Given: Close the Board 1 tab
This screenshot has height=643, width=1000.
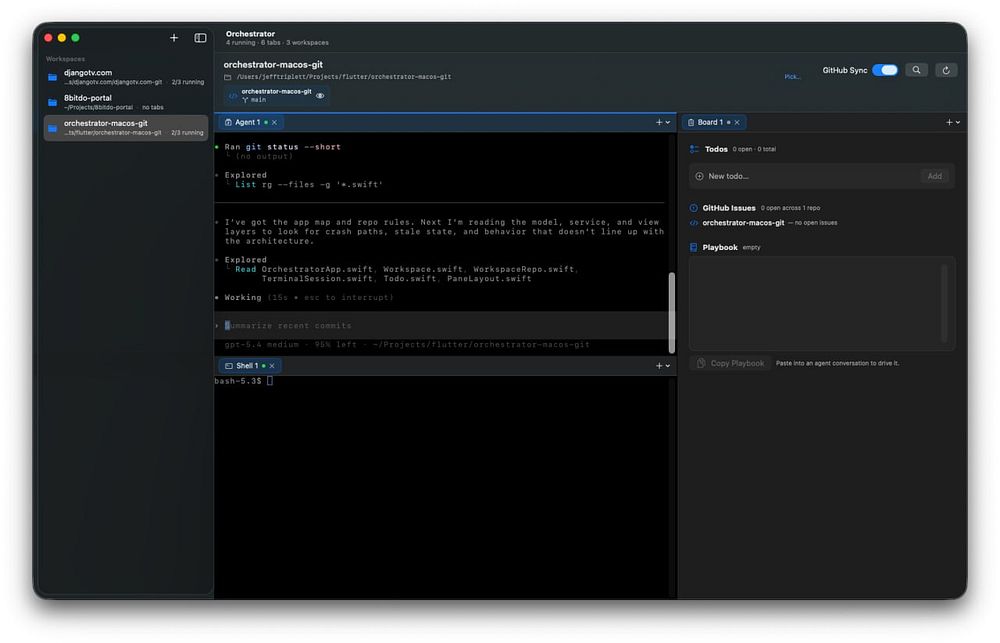Looking at the screenshot, I should (x=737, y=122).
